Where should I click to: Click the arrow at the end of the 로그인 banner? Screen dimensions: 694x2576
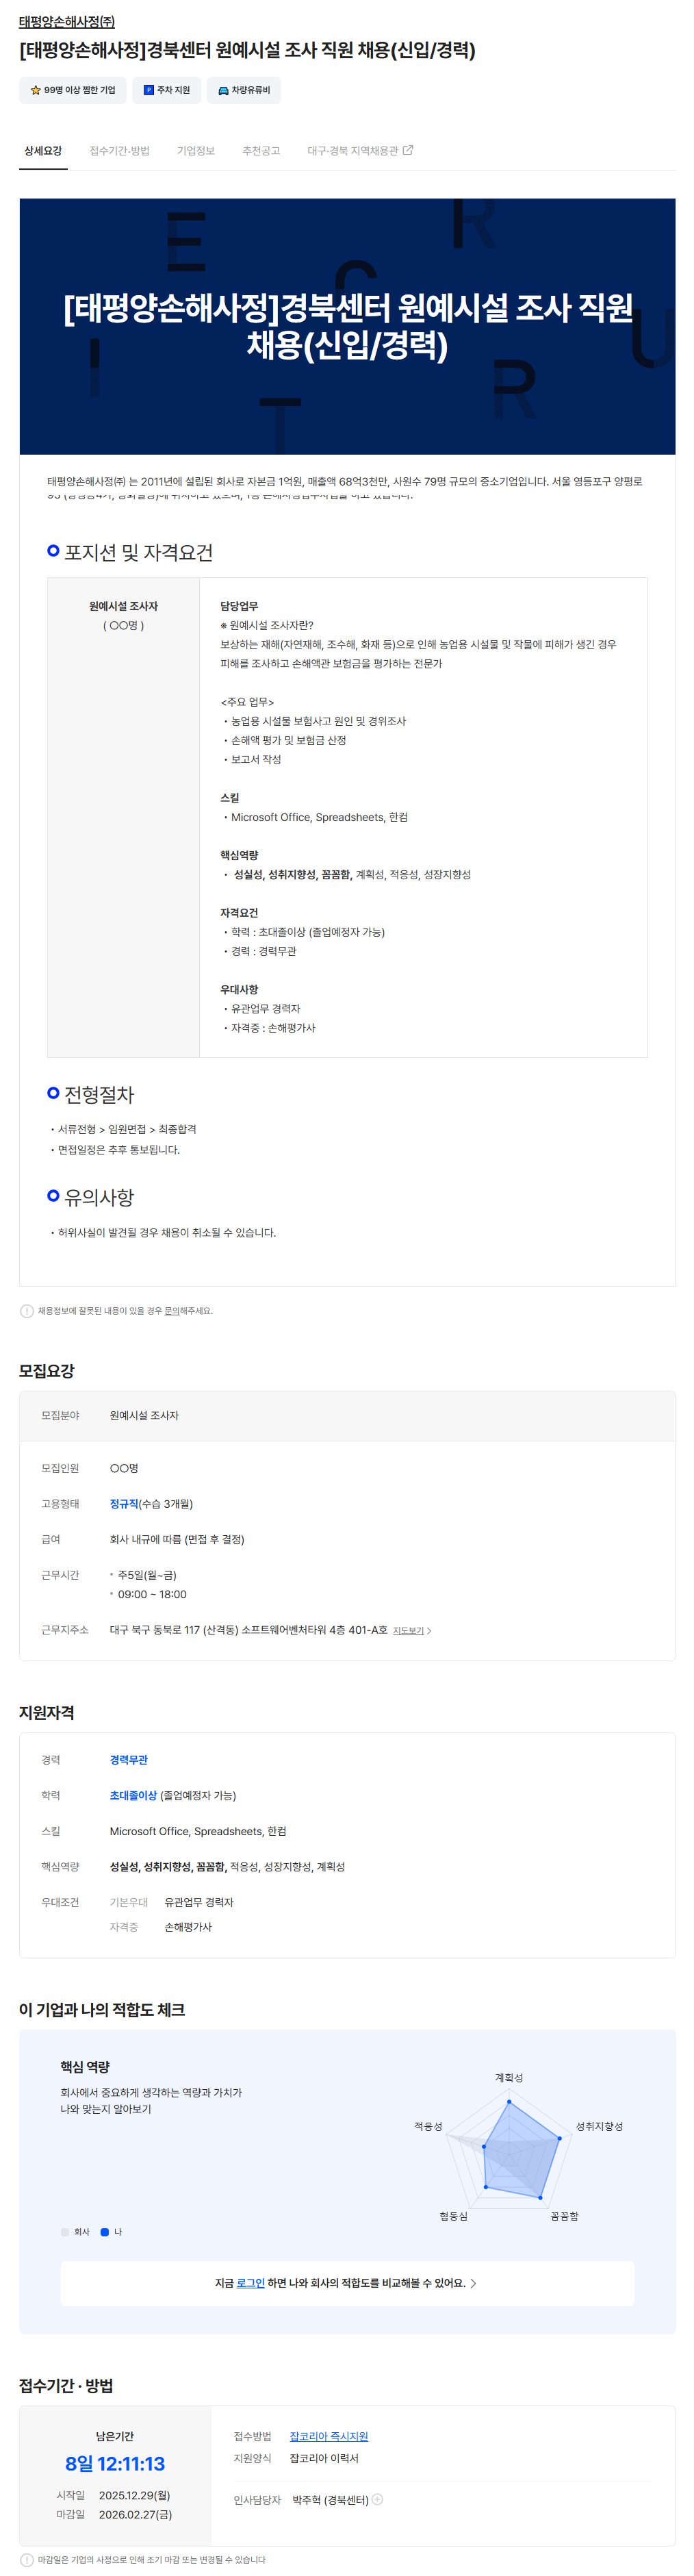[473, 2283]
